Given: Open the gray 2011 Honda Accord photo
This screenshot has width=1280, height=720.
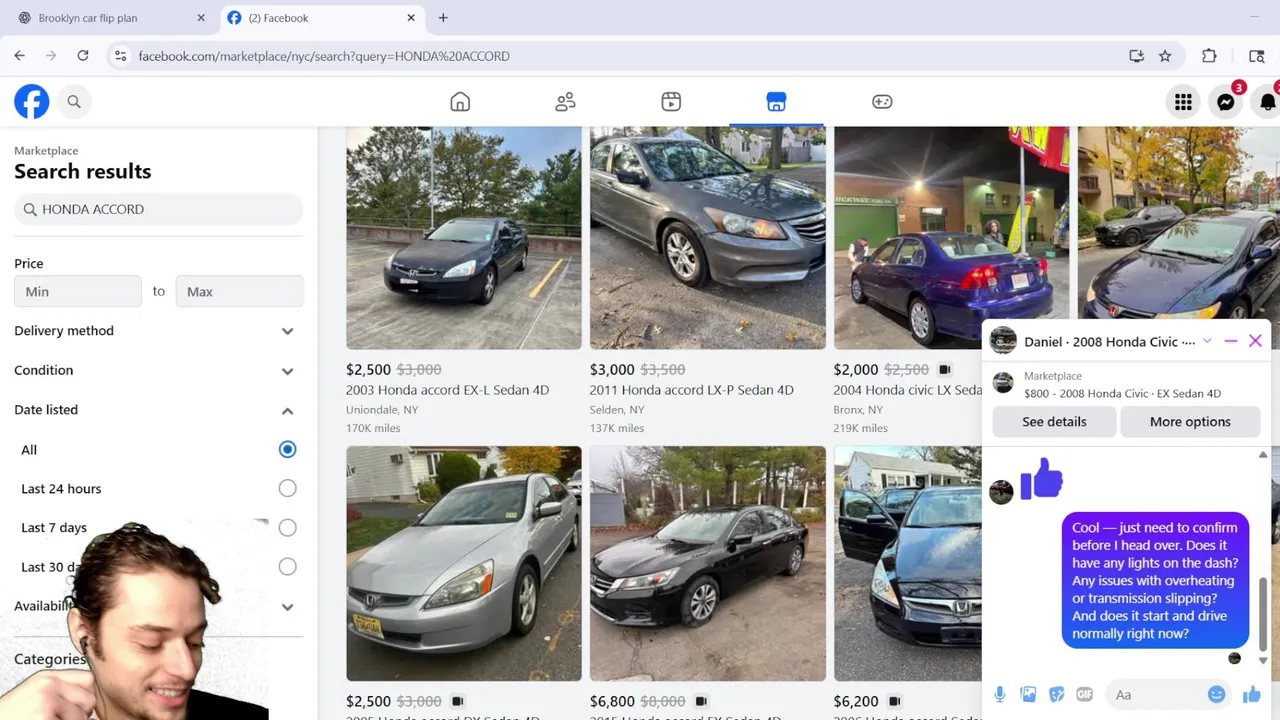Looking at the screenshot, I should (x=708, y=238).
